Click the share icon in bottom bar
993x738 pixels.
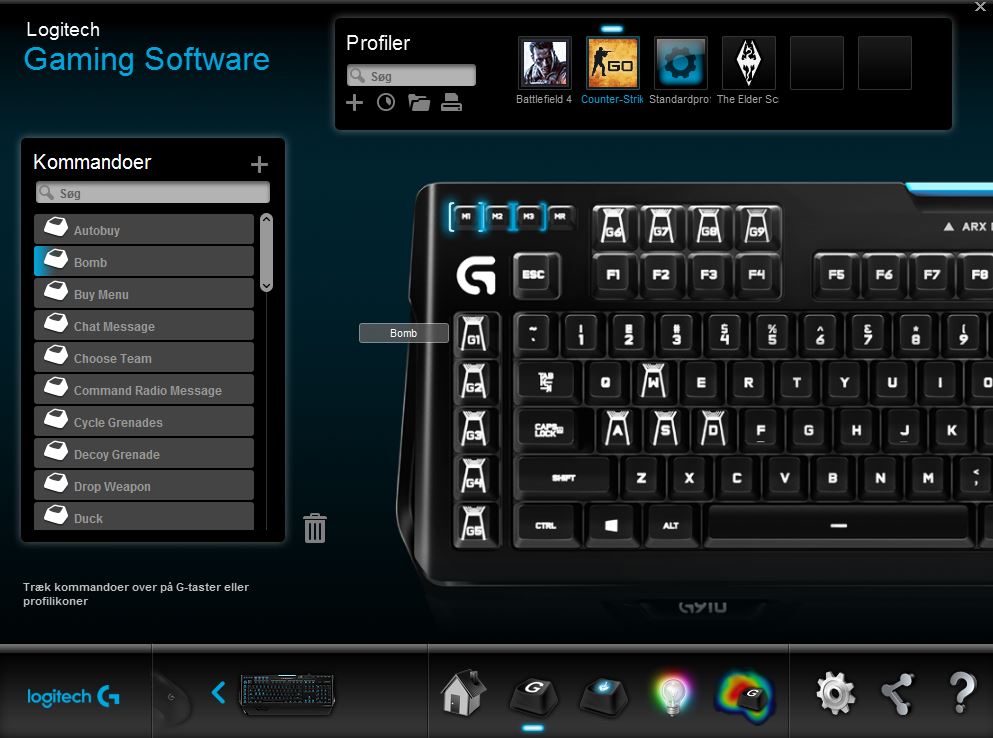click(898, 694)
